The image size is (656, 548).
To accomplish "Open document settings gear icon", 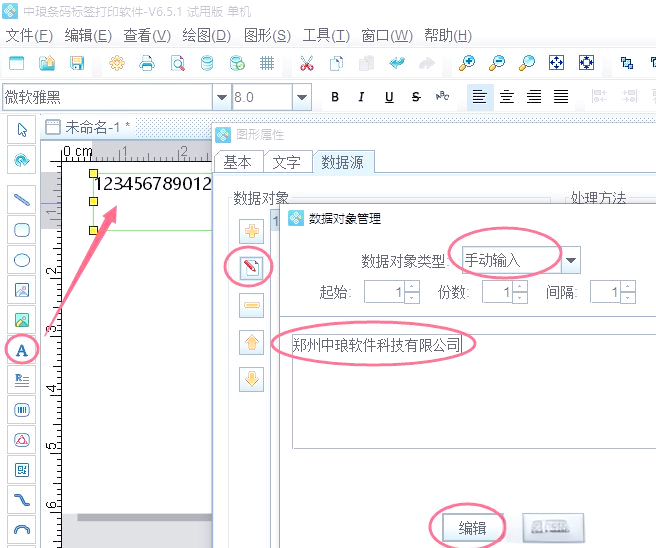I will pos(117,63).
